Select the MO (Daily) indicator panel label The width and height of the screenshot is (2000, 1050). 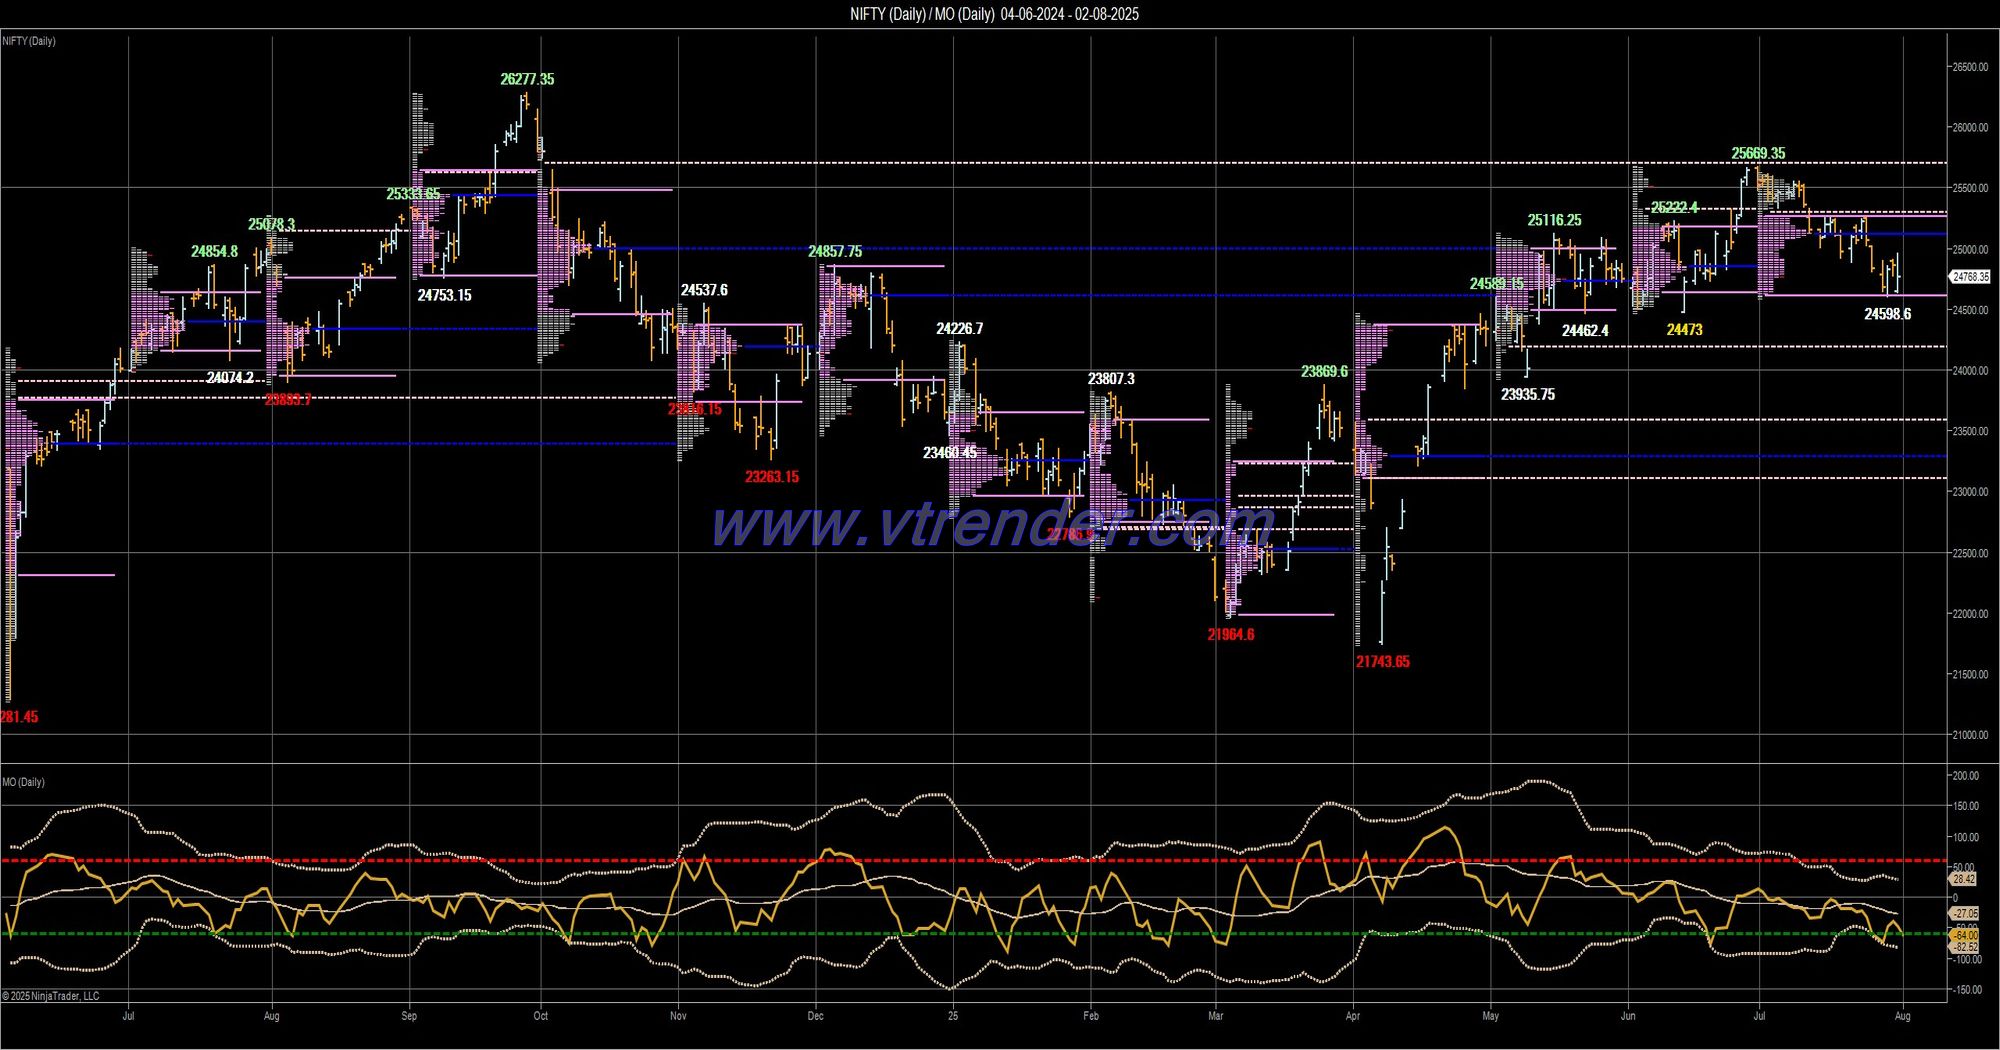point(23,782)
